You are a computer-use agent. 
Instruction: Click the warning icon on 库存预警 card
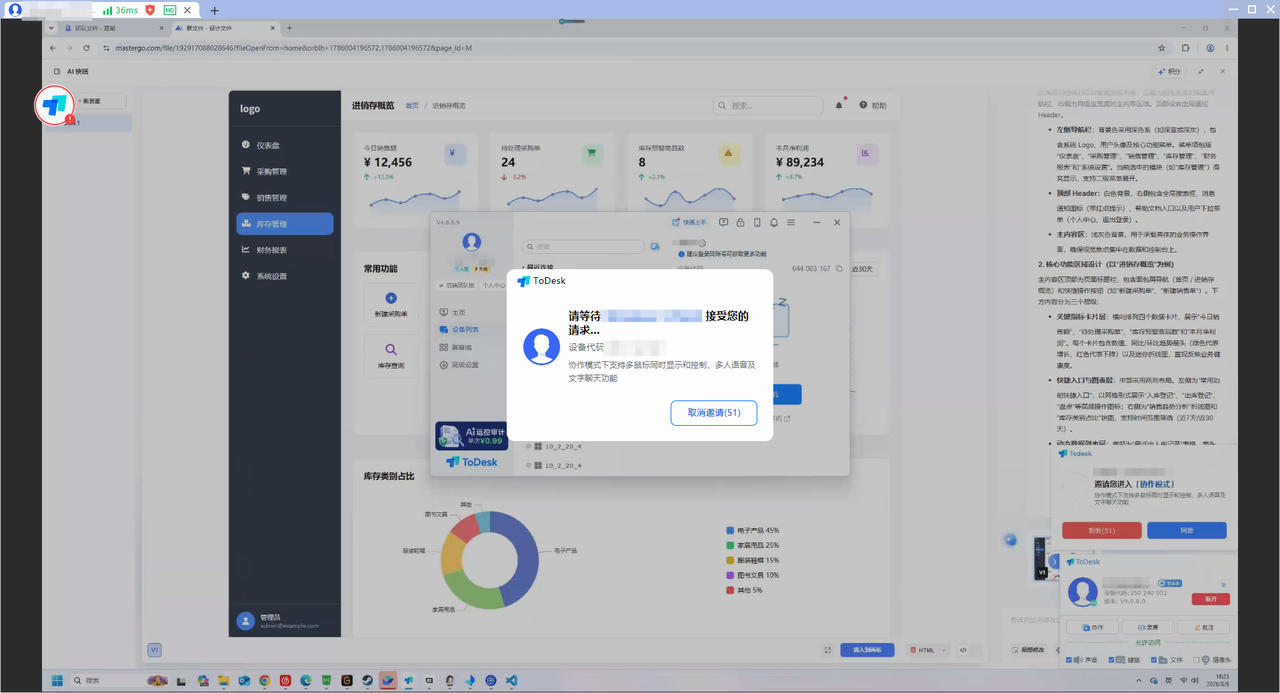pos(729,154)
